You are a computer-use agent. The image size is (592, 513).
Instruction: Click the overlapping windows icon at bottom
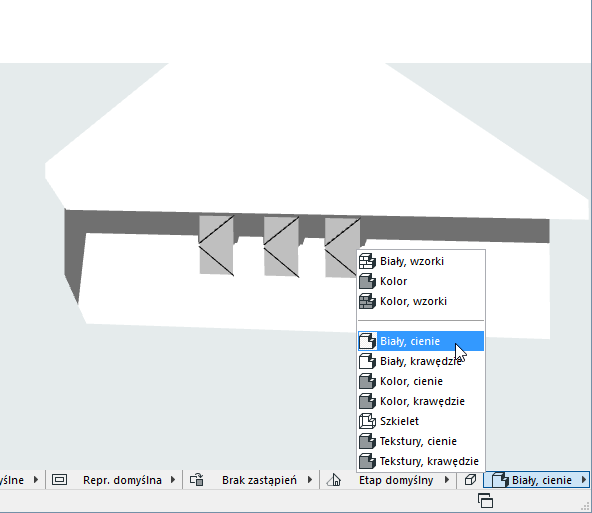coord(486,501)
